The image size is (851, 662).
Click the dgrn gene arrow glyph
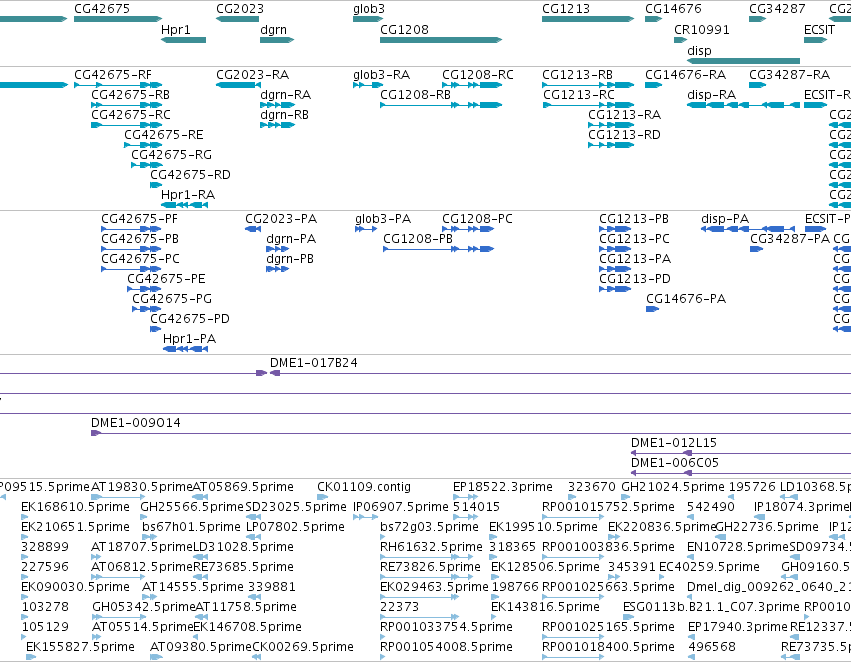(x=277, y=40)
